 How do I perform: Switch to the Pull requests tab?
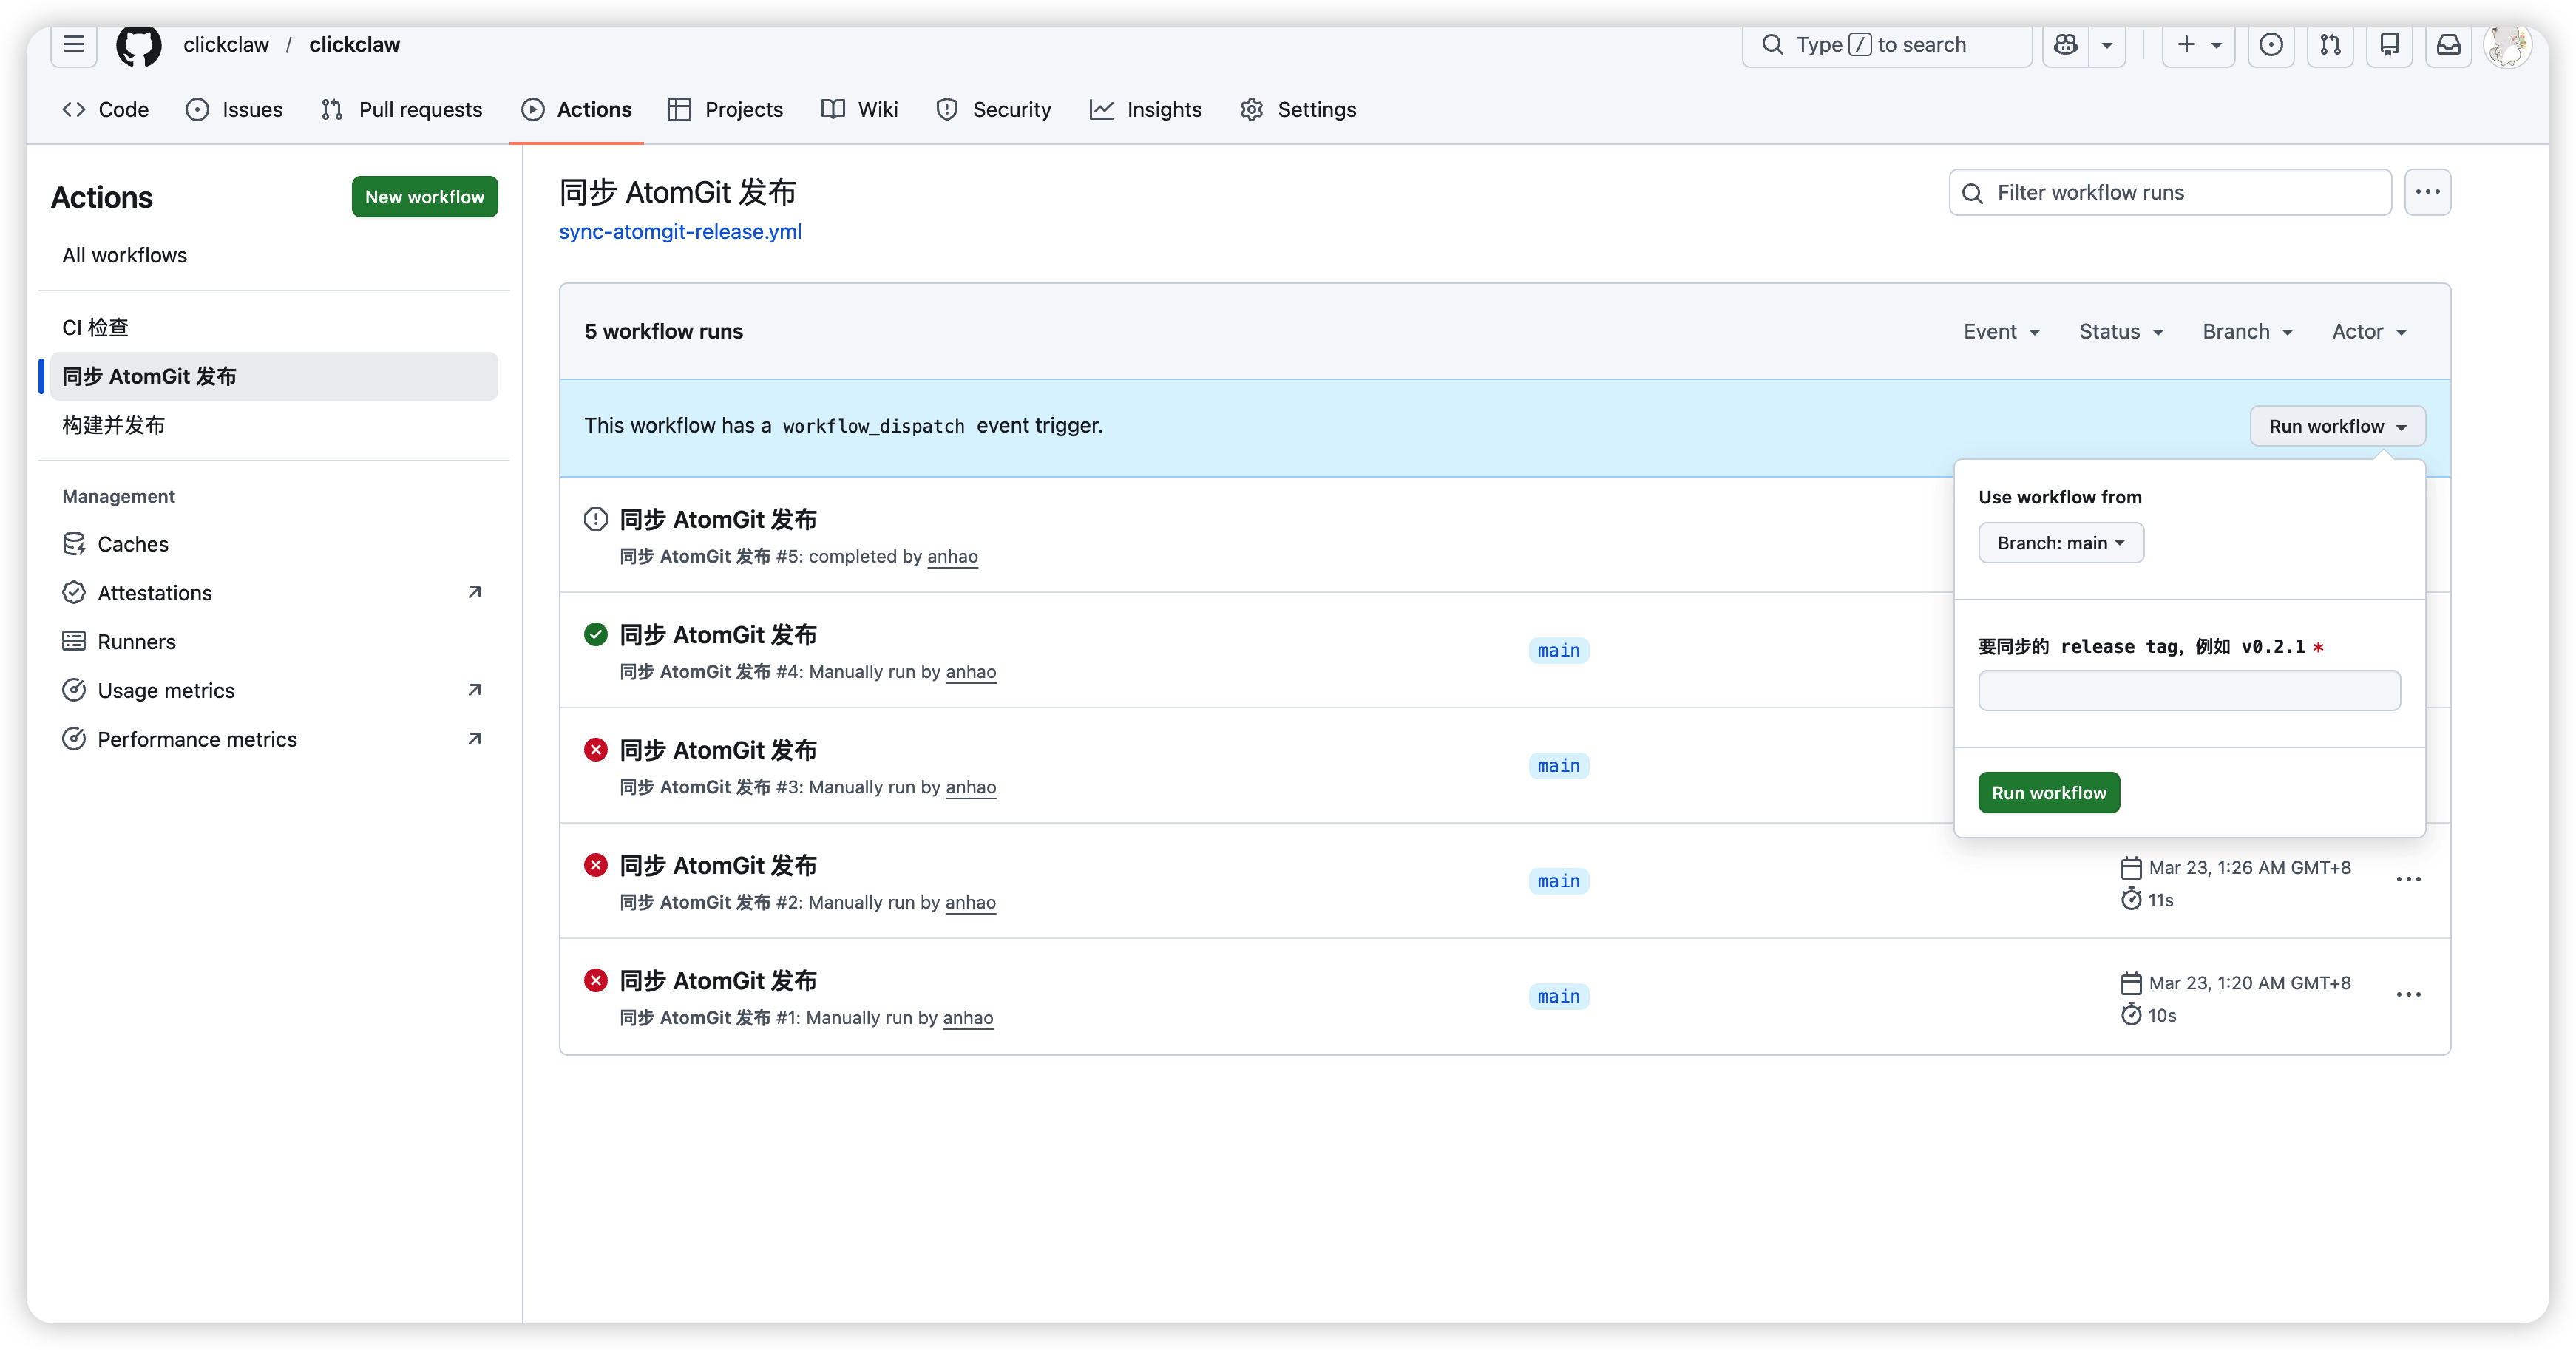click(x=402, y=110)
